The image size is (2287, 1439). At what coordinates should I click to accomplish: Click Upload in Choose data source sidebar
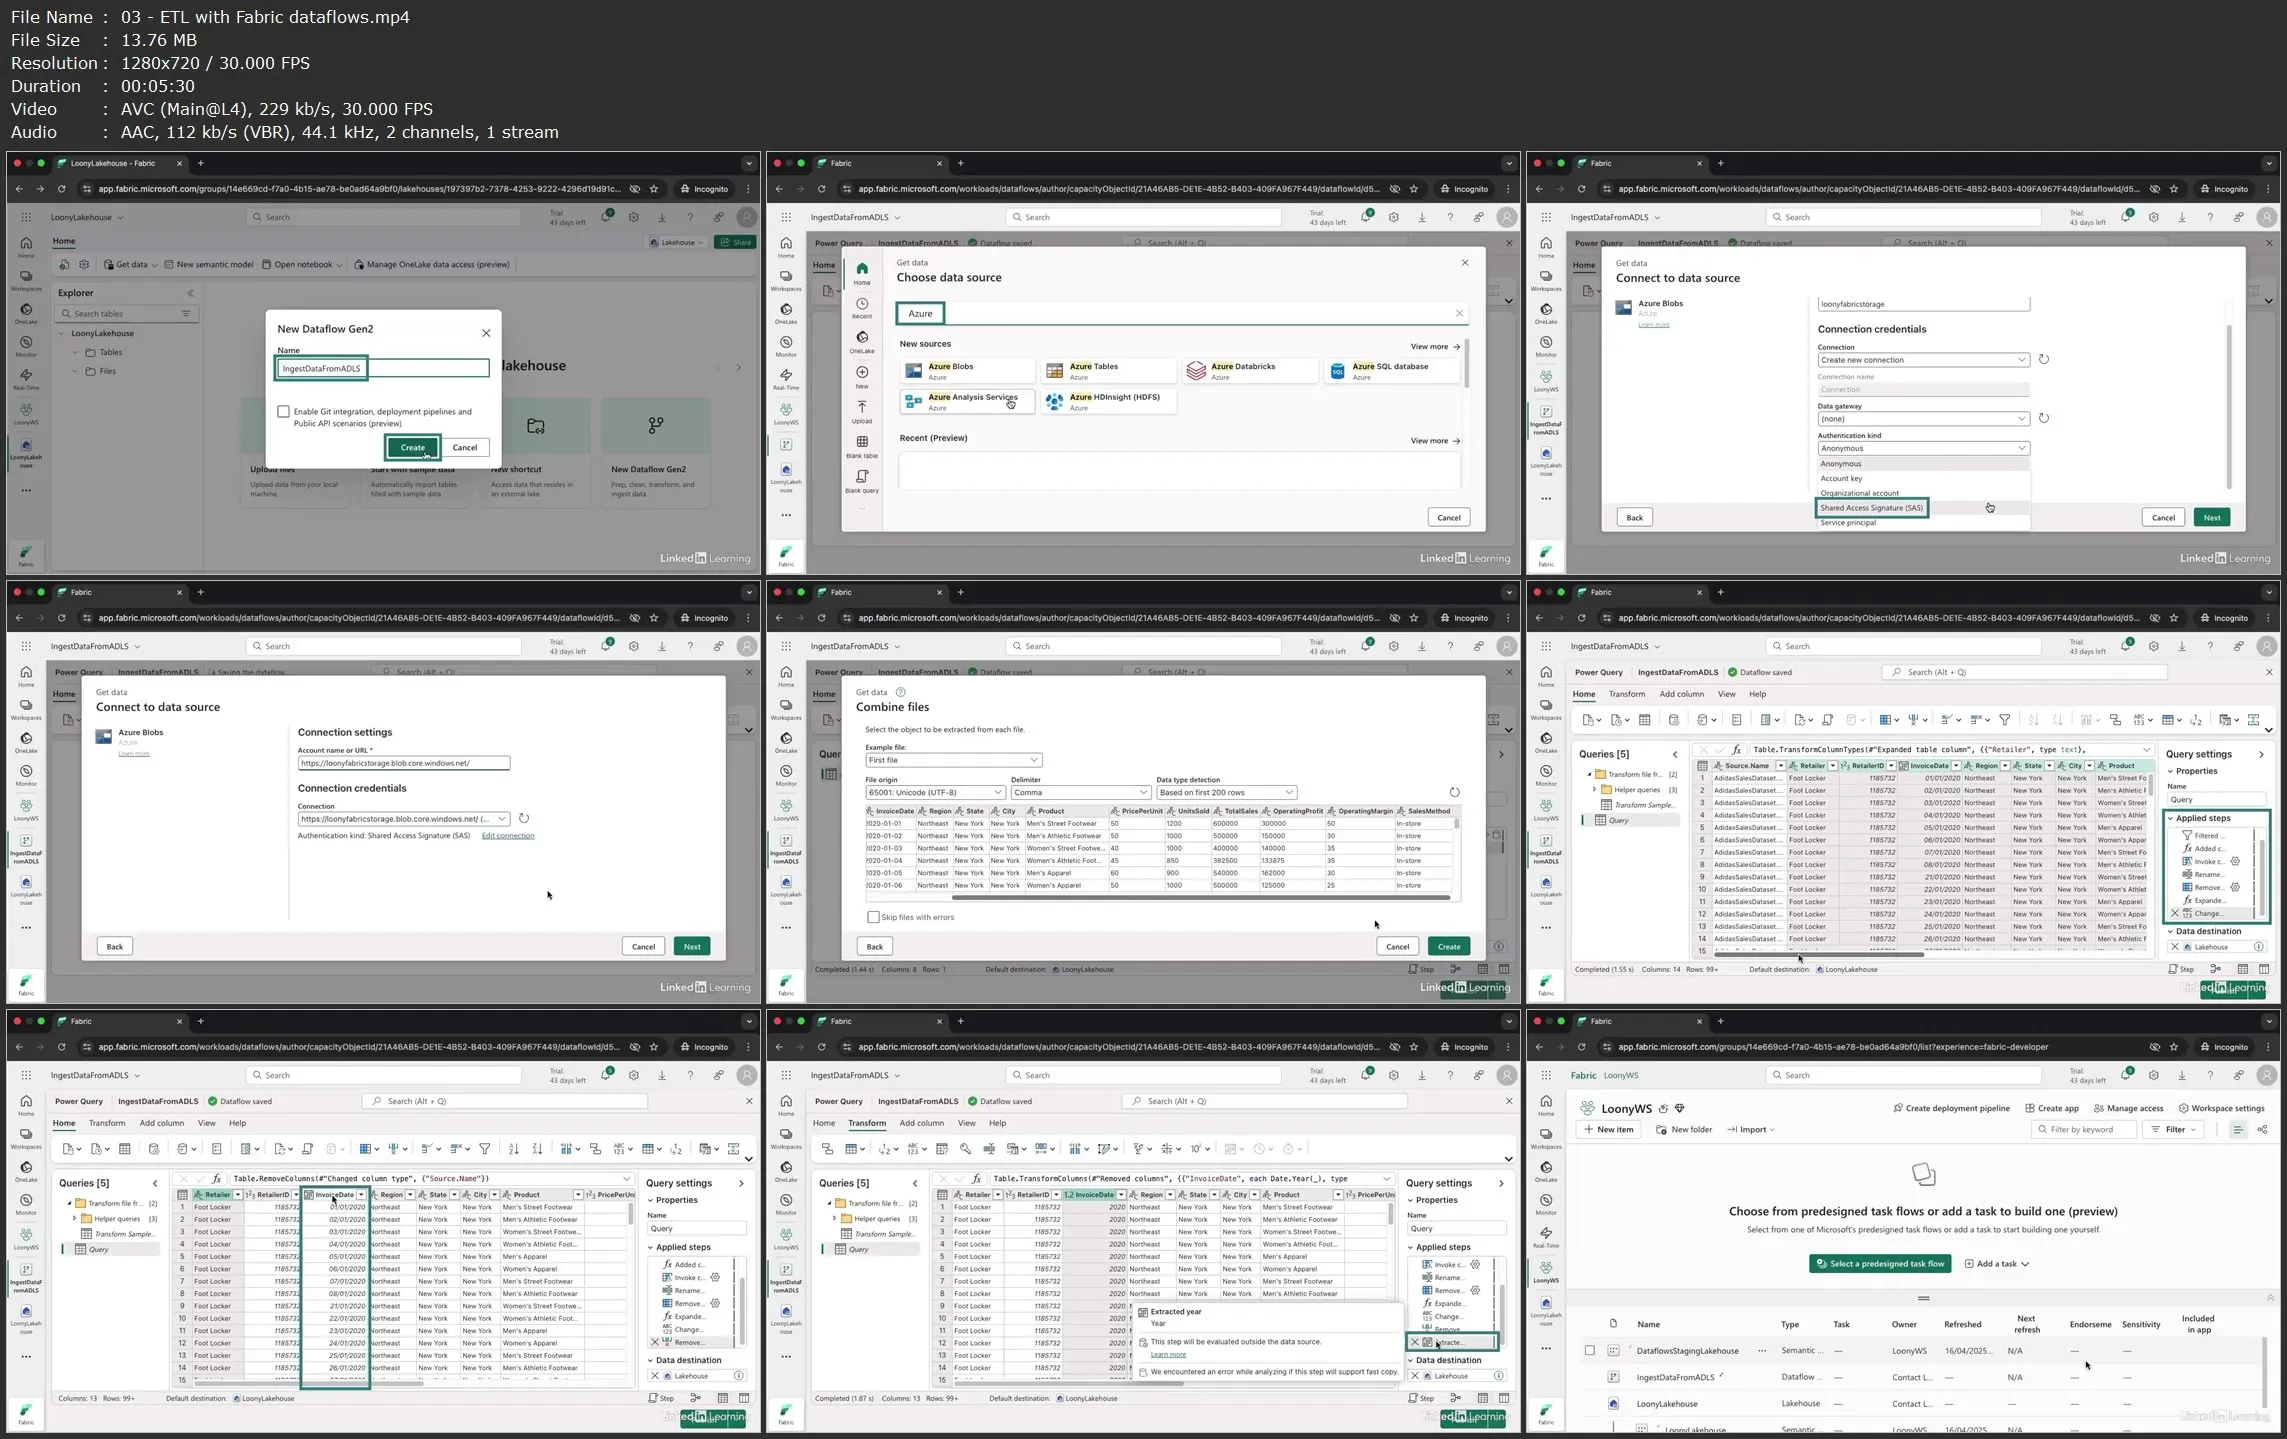[x=861, y=411]
